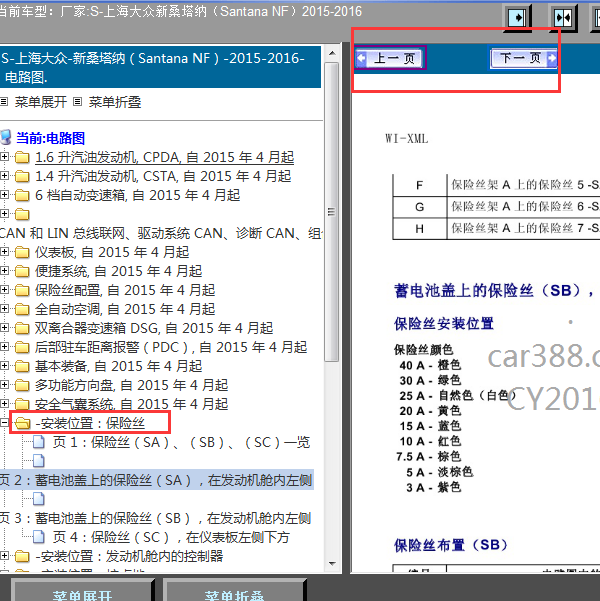Go to previous page with 上一页 button
The height and width of the screenshot is (601, 600).
tap(390, 58)
